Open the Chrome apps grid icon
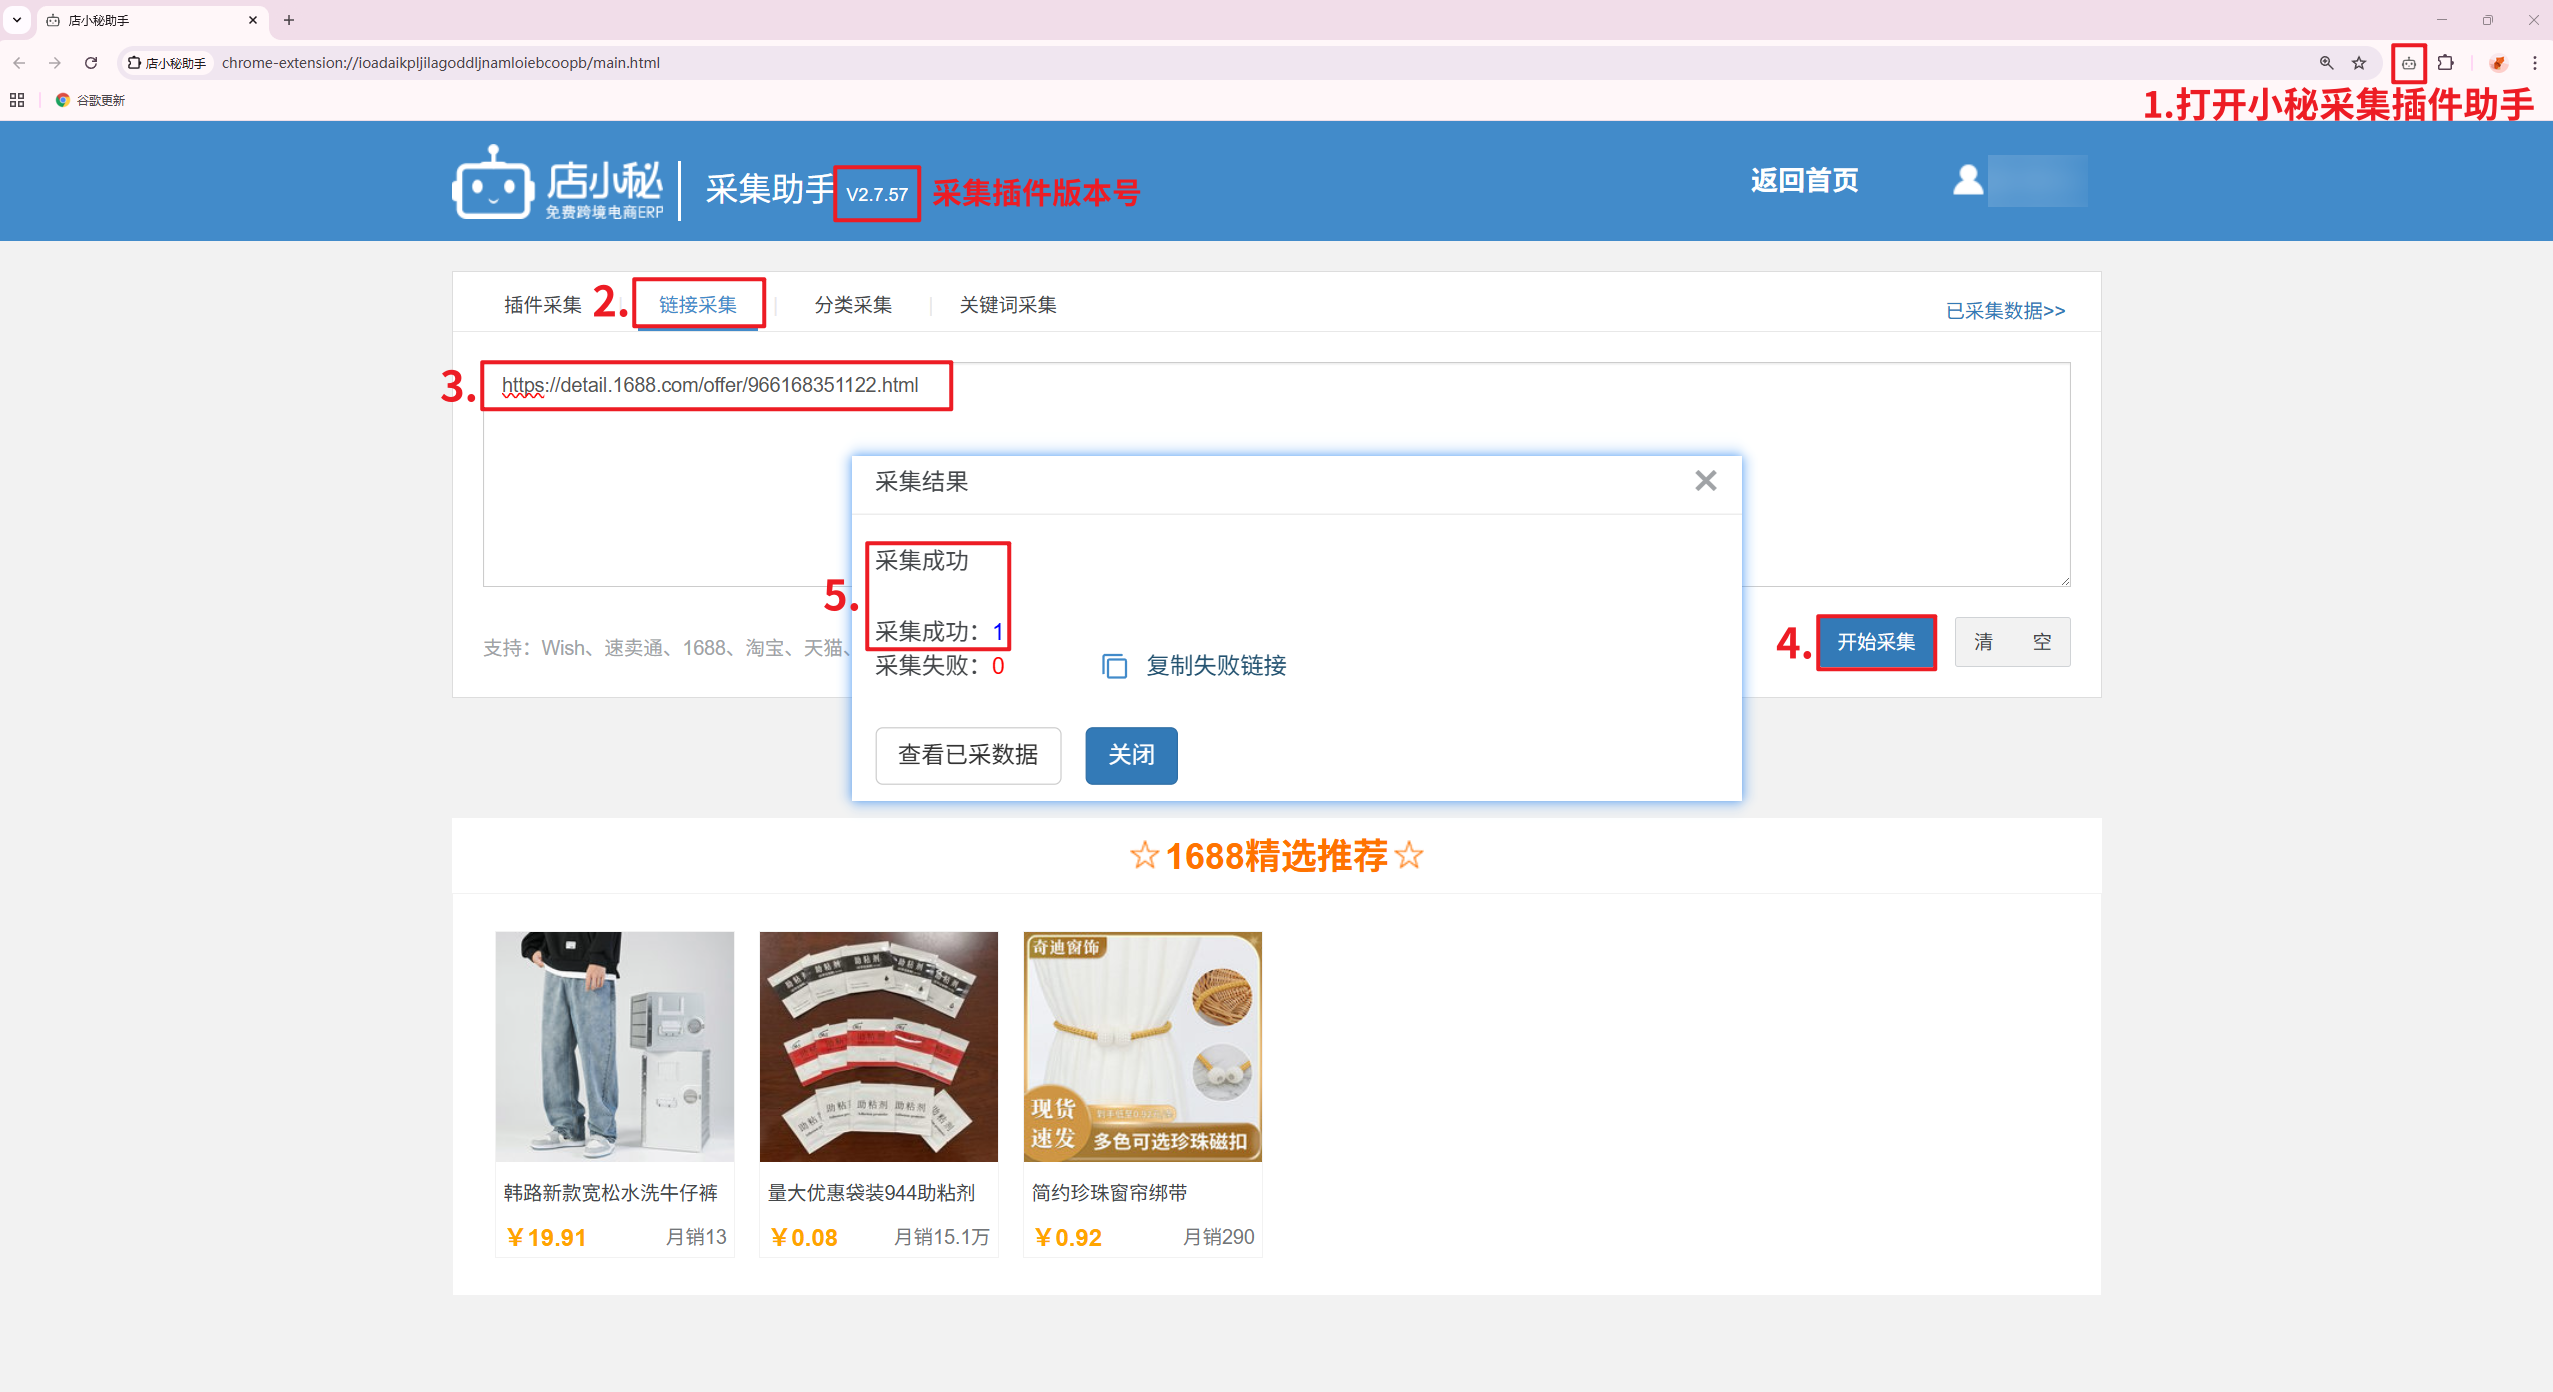This screenshot has width=2553, height=1392. 17,100
